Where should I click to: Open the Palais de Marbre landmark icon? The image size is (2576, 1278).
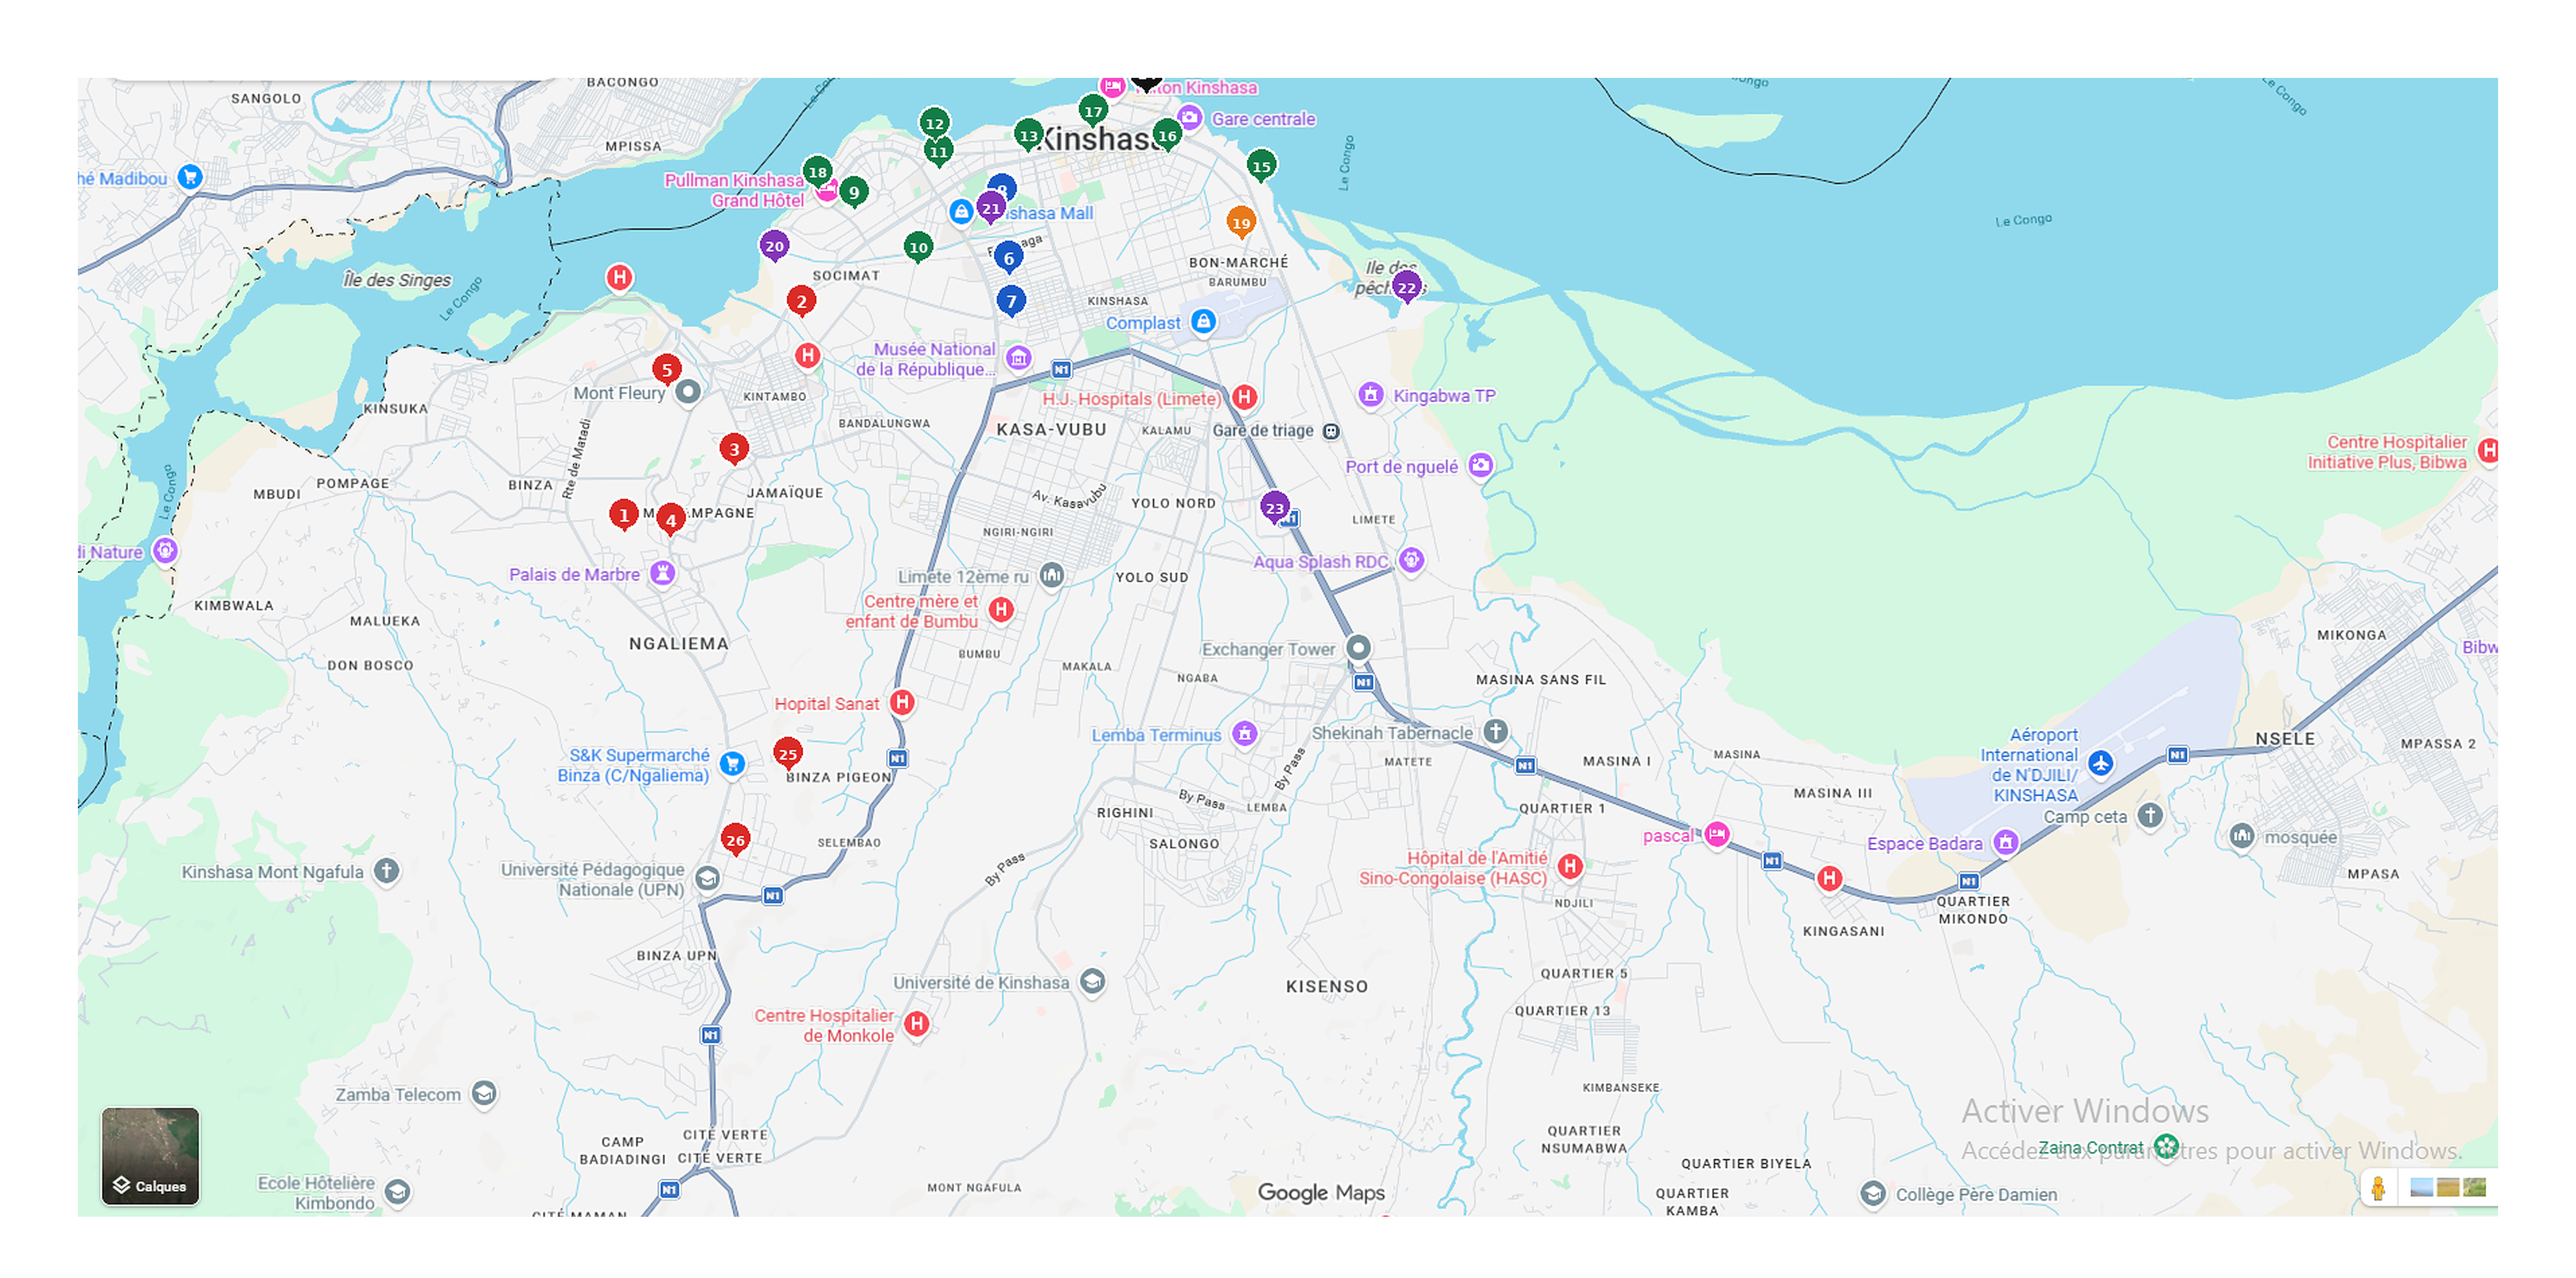click(662, 573)
